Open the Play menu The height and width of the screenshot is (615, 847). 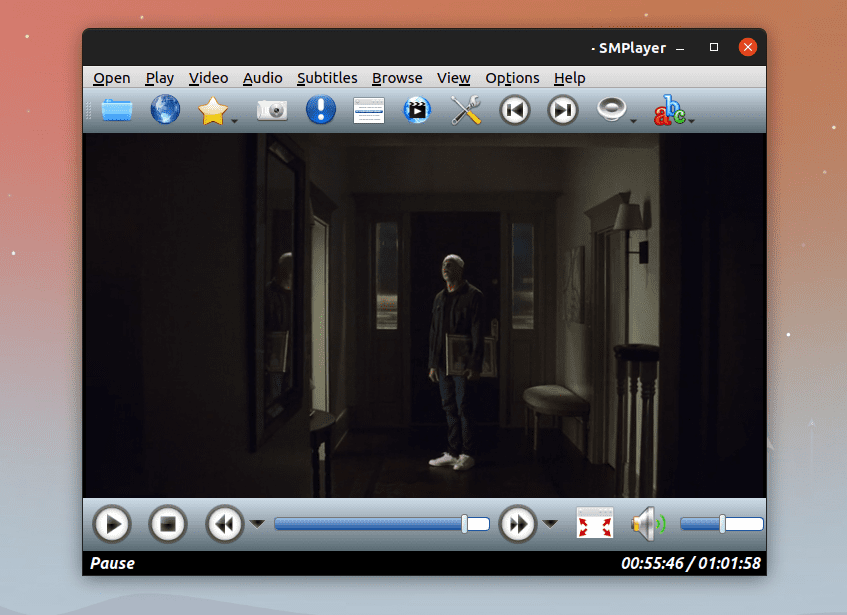[x=160, y=78]
